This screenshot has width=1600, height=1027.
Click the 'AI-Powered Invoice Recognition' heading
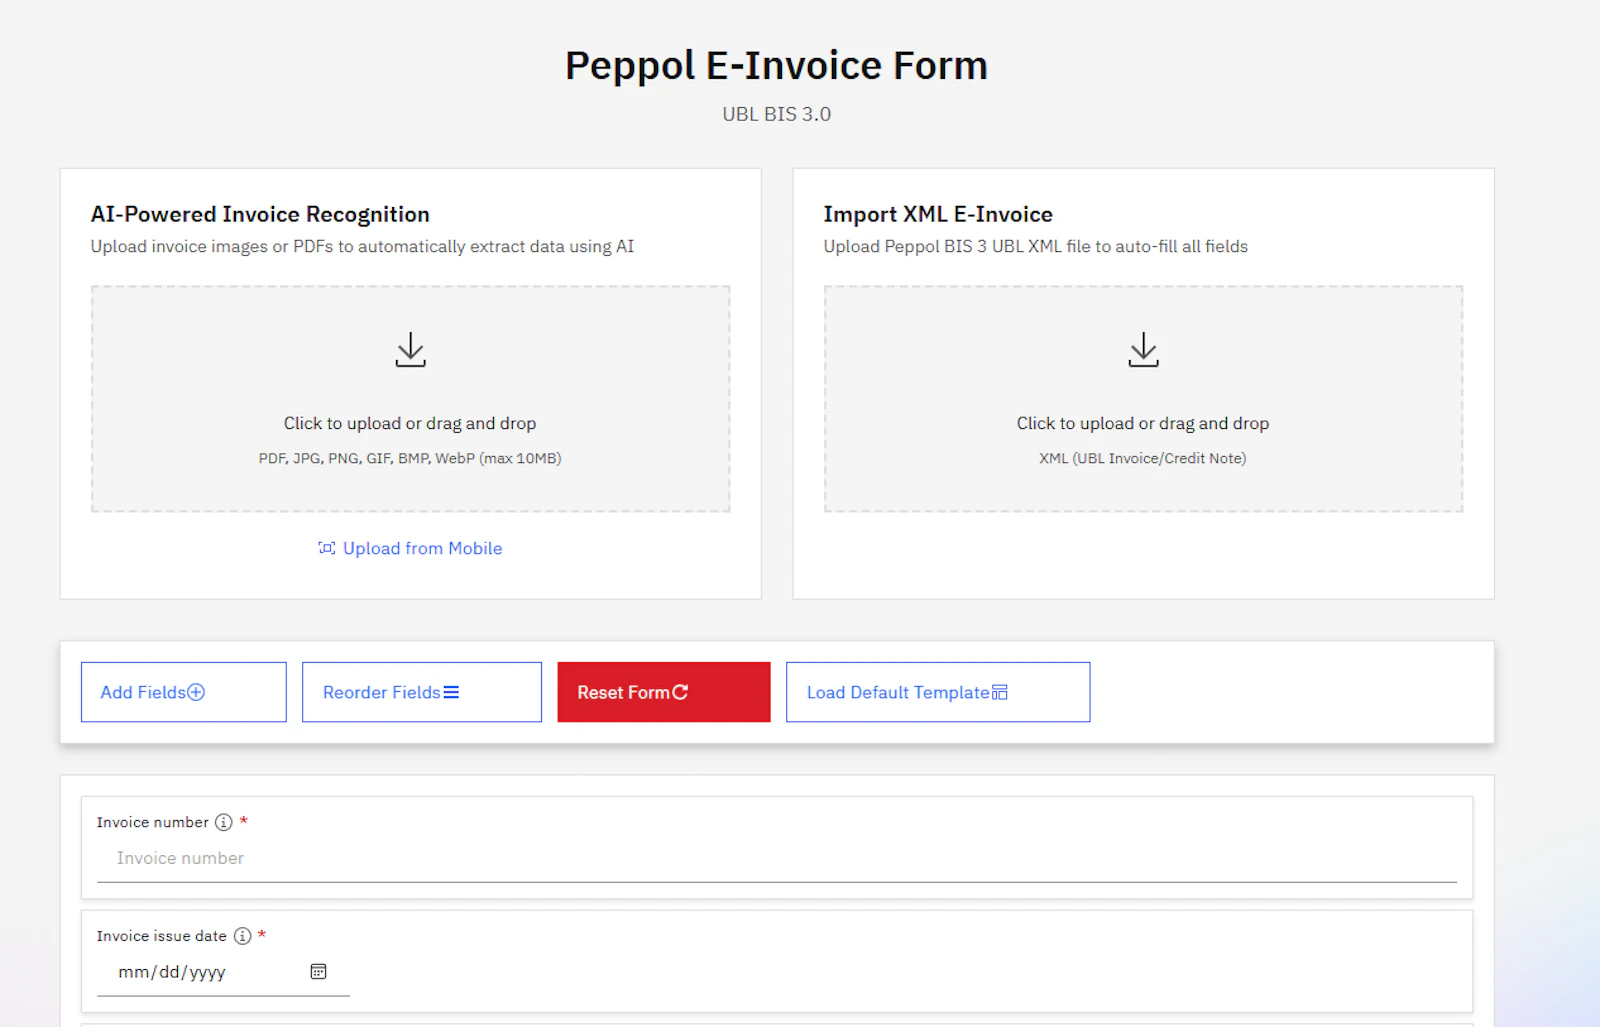(x=260, y=214)
